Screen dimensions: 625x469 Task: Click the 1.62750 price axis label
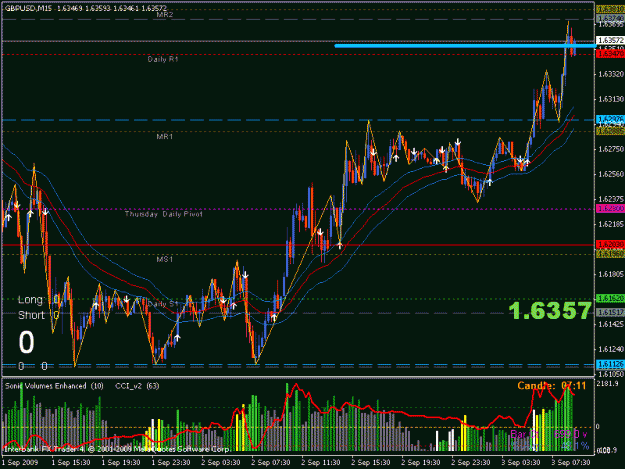click(x=611, y=149)
